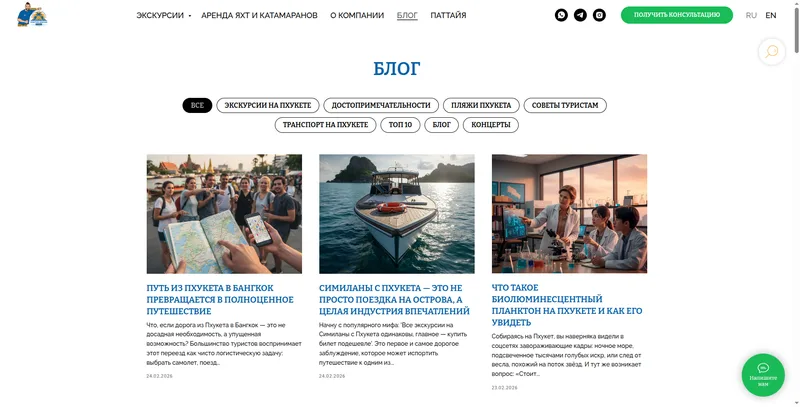Filter by ТОП 10 tag

(400, 125)
